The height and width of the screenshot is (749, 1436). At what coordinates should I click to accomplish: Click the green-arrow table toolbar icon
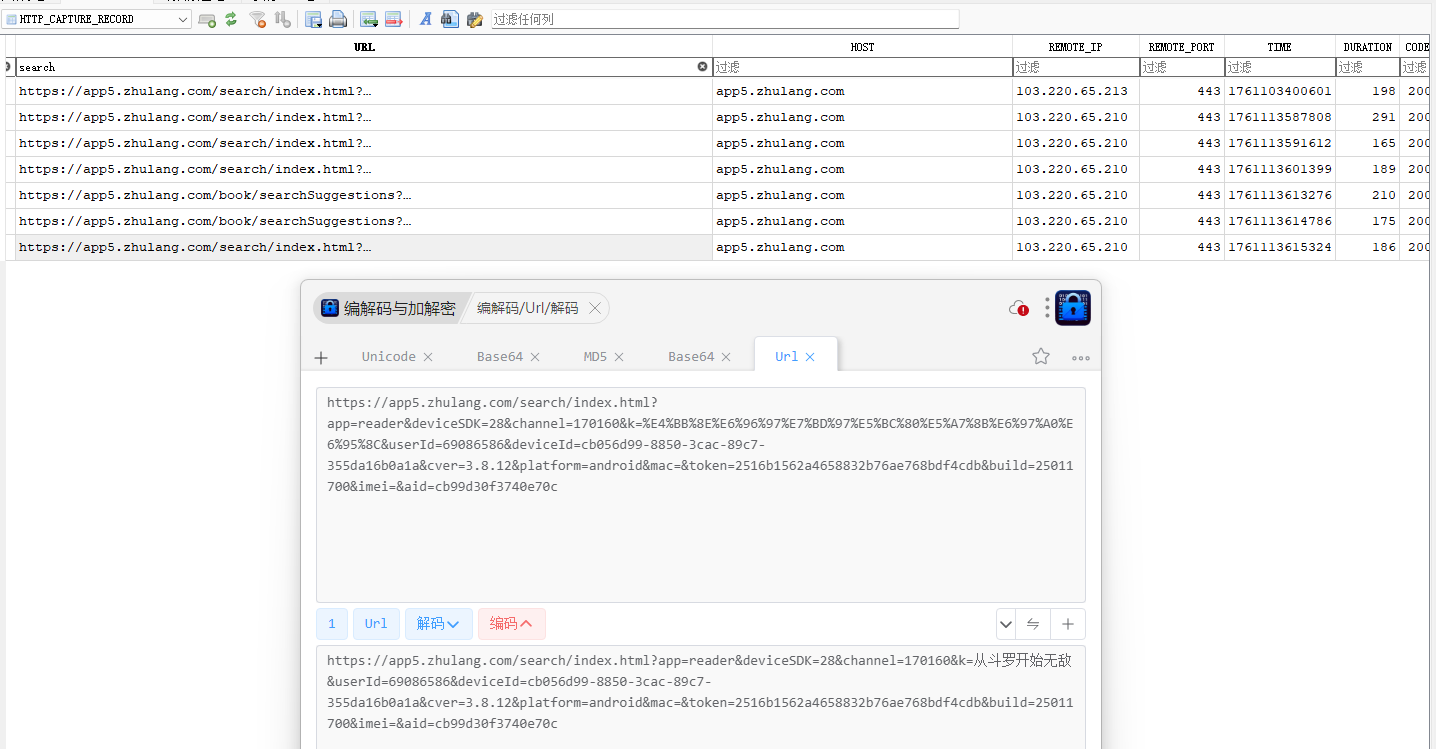[369, 19]
